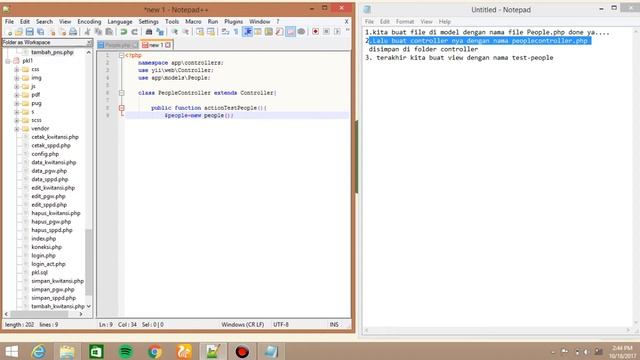Open the Plugins menu in Notepad++
The image size is (640, 360).
(x=233, y=22)
